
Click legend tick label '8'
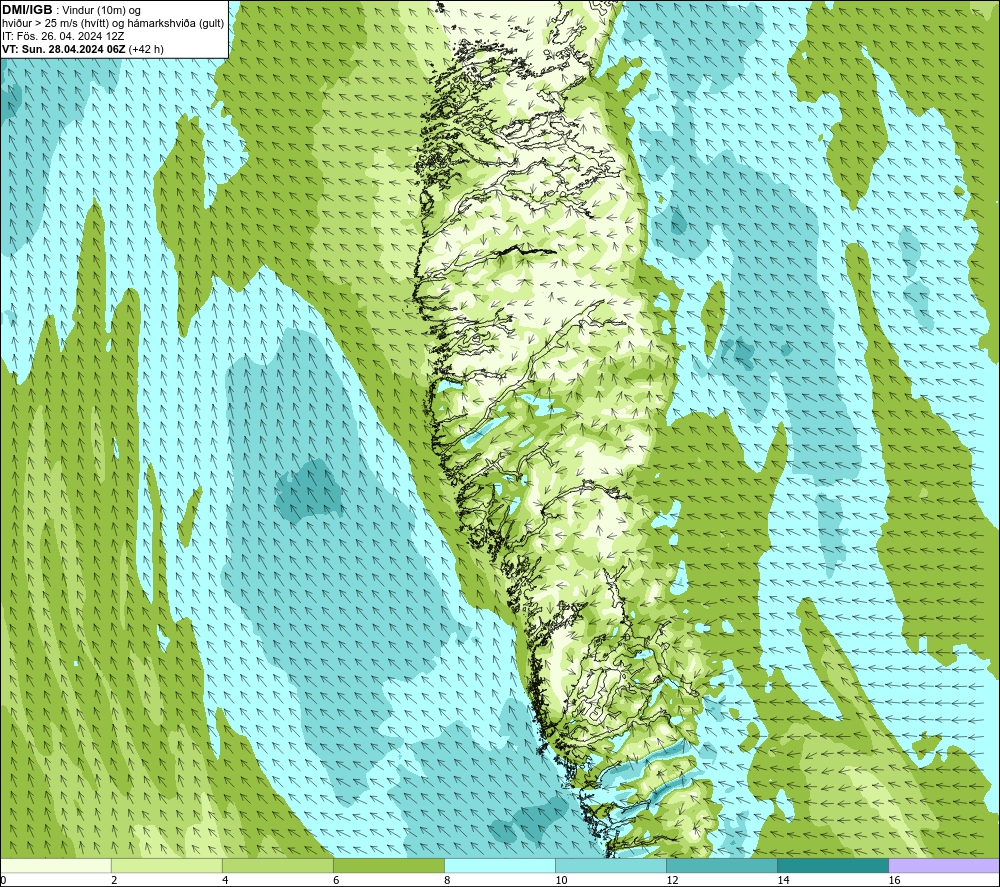(447, 880)
